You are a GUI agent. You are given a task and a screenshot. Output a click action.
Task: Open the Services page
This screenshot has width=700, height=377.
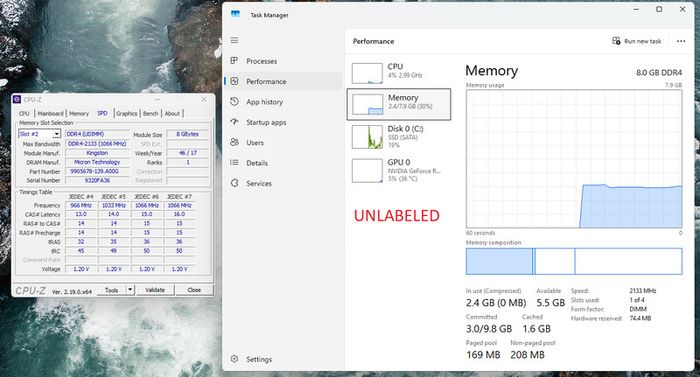click(259, 184)
